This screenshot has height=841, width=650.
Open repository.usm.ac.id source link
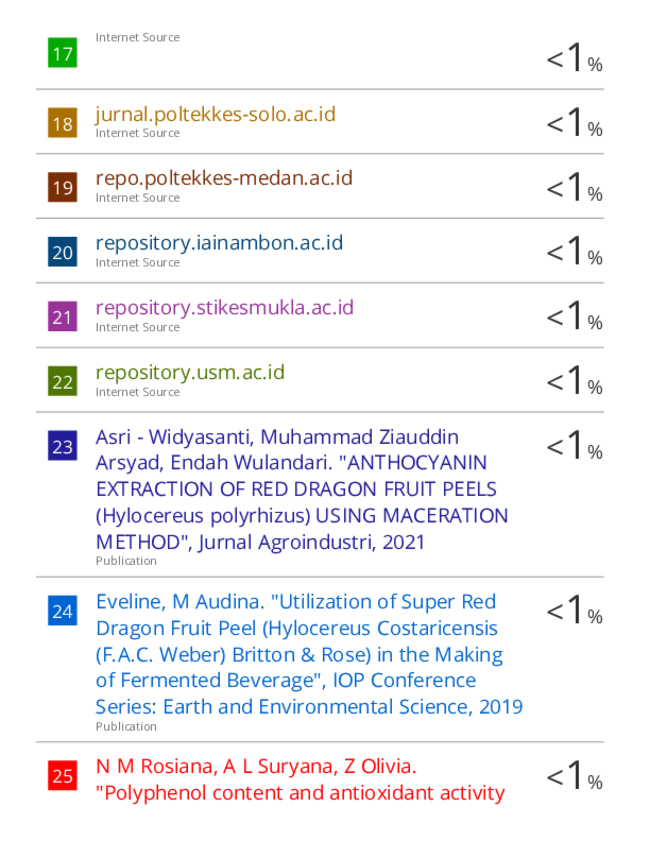point(190,372)
